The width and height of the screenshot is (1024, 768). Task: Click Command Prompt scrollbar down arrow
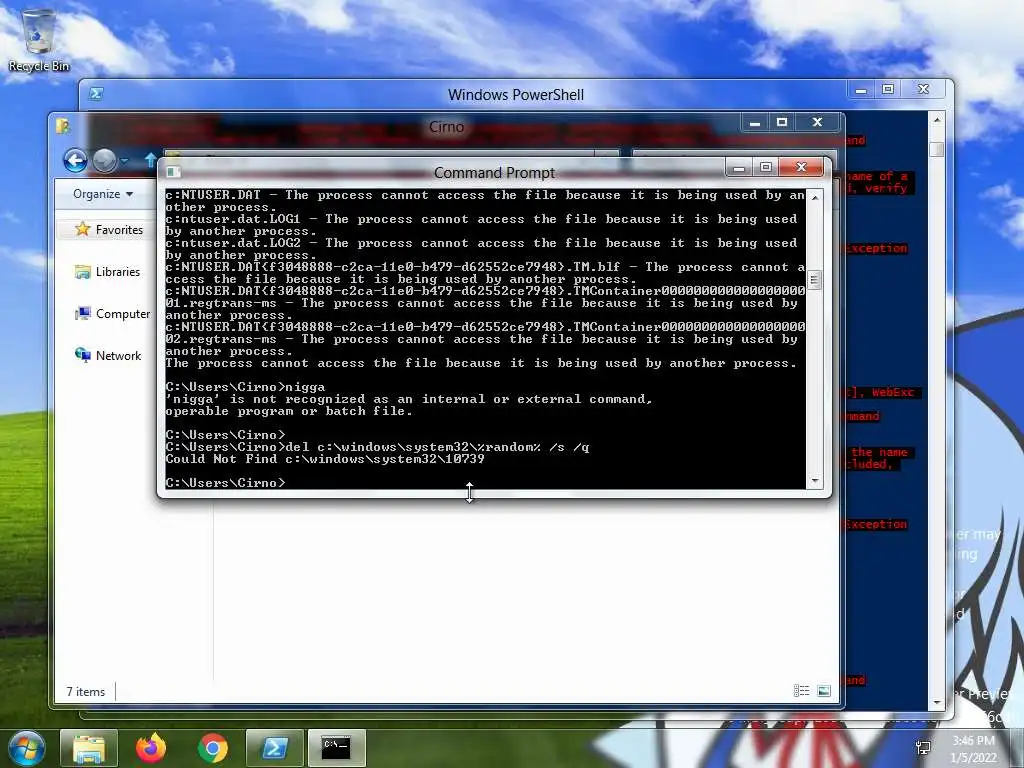pos(814,481)
